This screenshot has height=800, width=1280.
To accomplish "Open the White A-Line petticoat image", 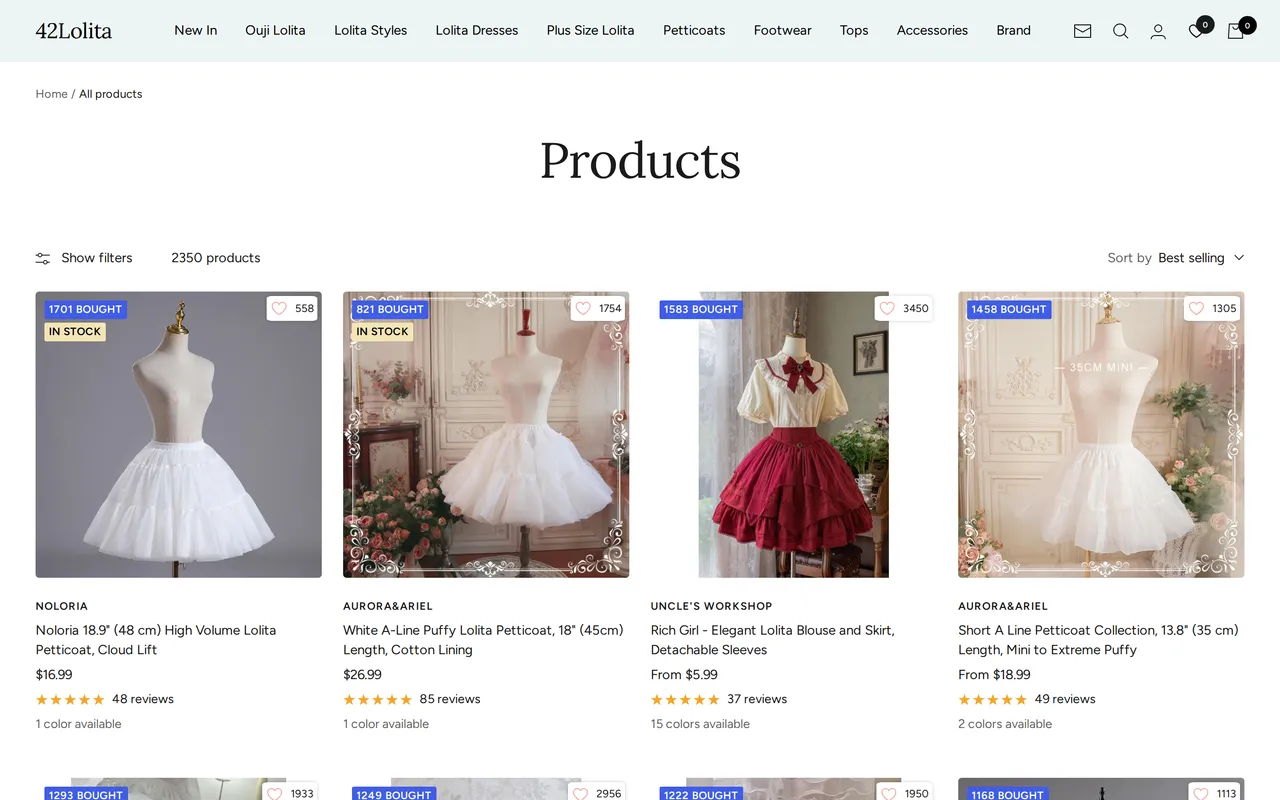I will pyautogui.click(x=486, y=435).
